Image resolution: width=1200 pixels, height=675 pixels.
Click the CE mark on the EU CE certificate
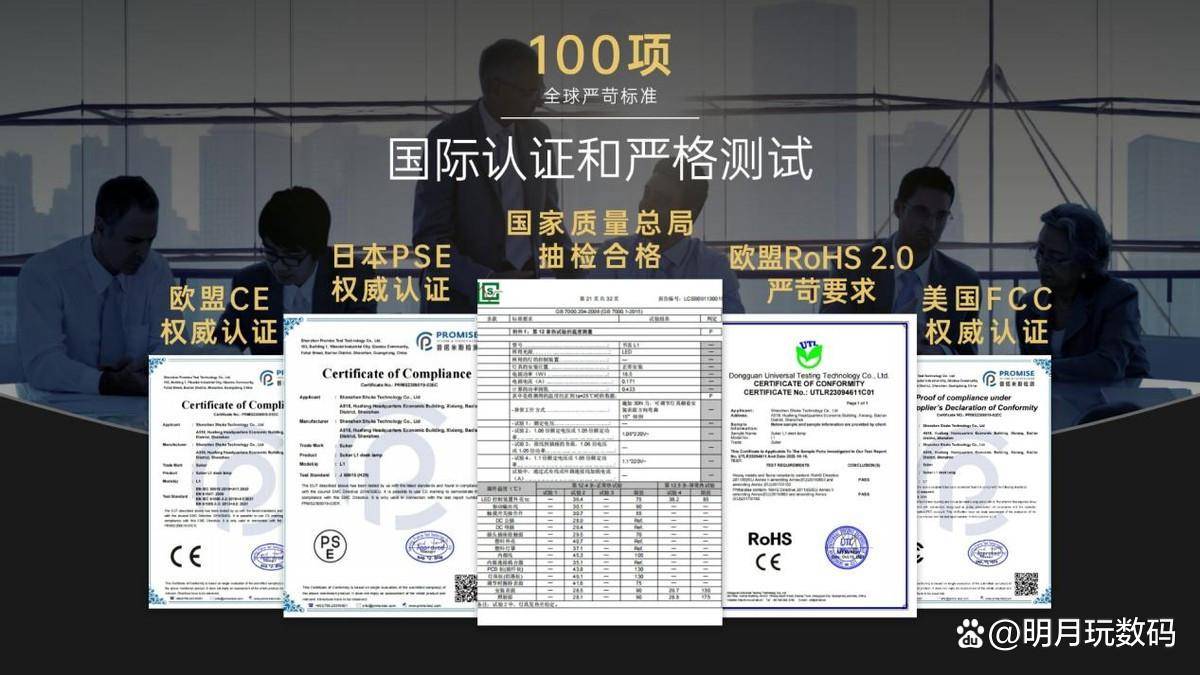click(185, 557)
